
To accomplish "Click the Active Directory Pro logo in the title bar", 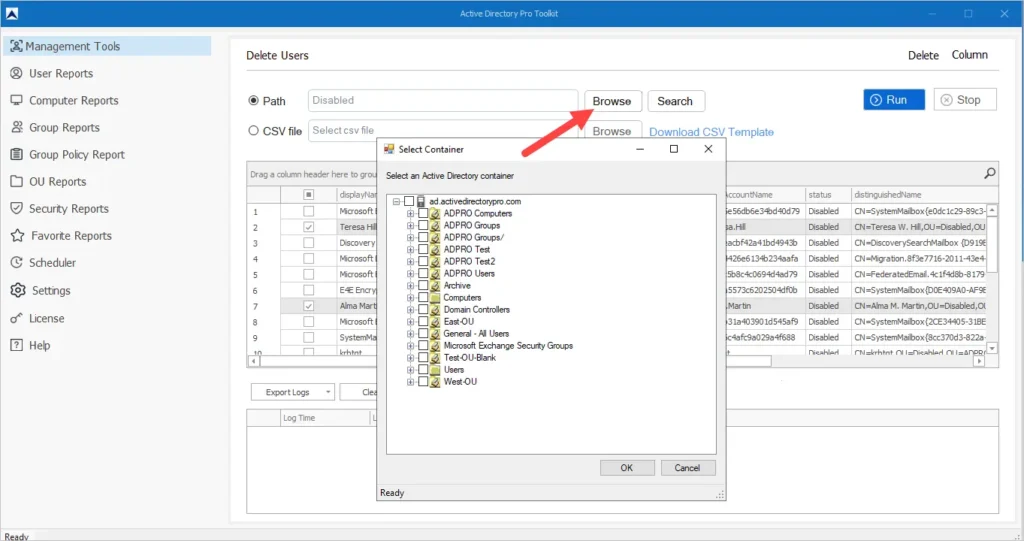I will (x=12, y=13).
